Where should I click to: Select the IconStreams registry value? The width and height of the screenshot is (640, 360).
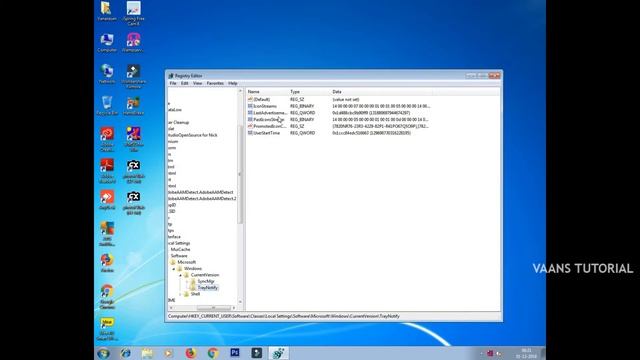coord(265,106)
